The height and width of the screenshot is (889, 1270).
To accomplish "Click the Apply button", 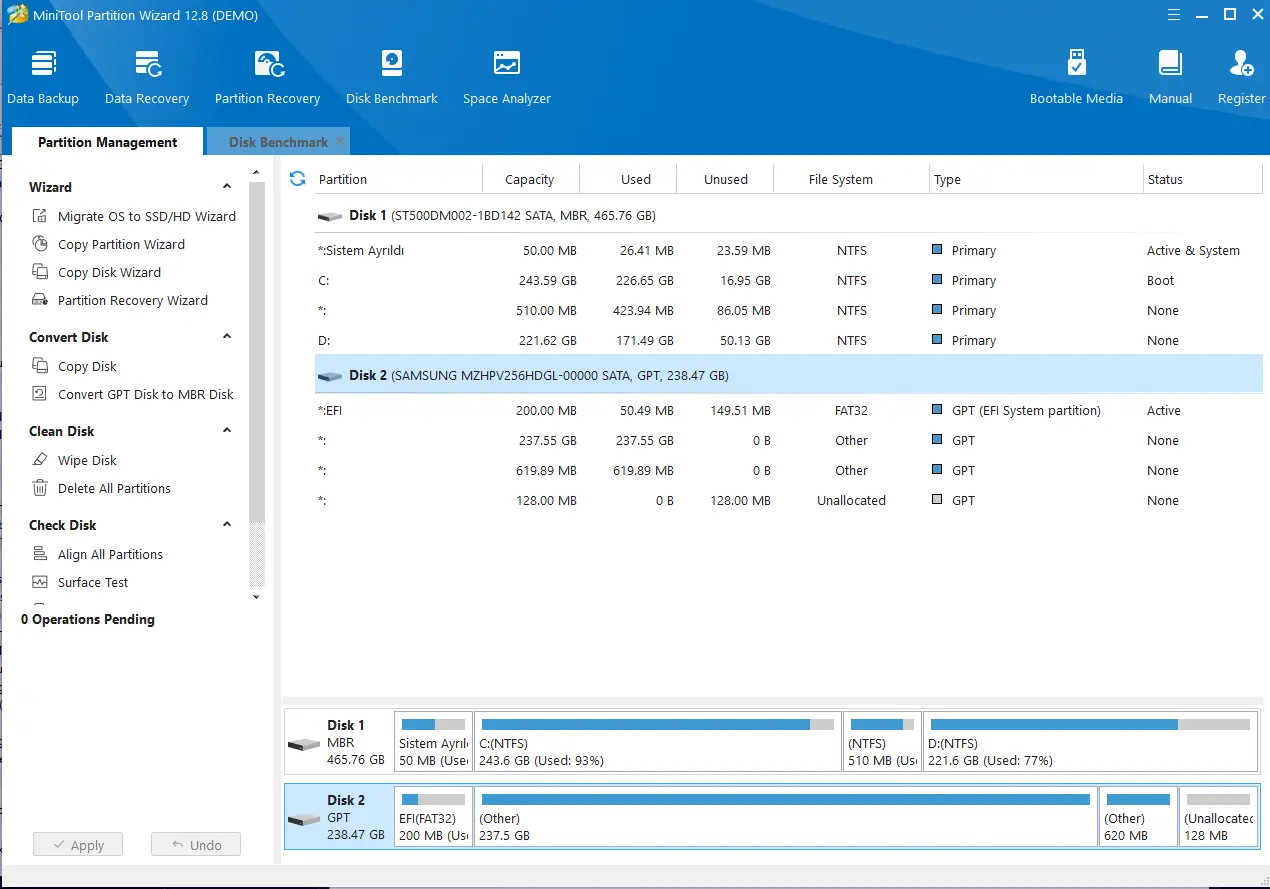I will tap(77, 845).
